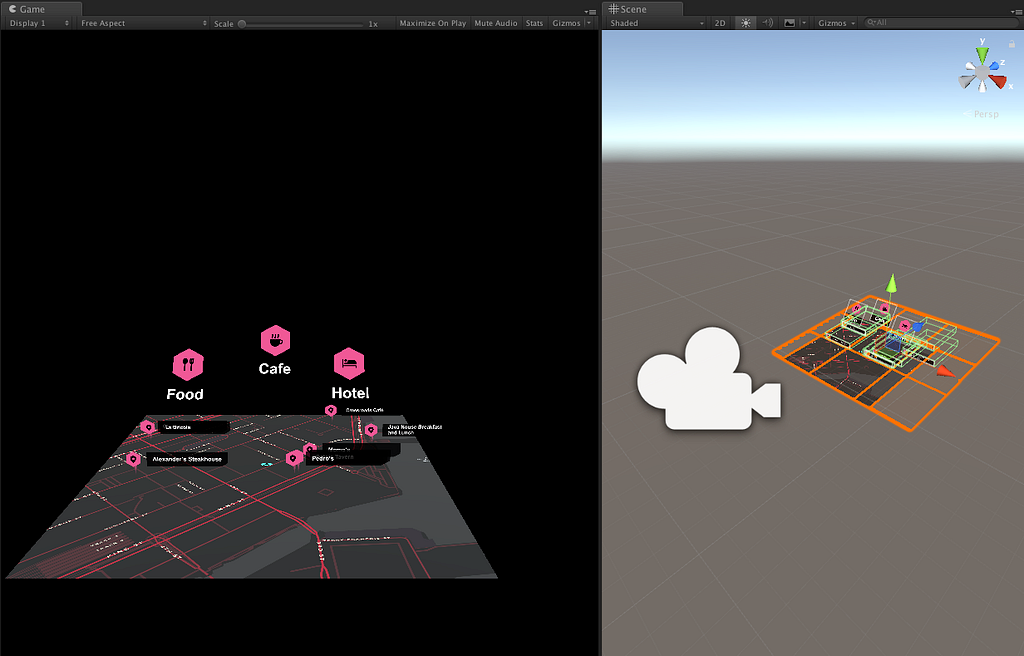The height and width of the screenshot is (656, 1024).
Task: Click the camera gizmo in the Scene view
Action: (x=709, y=380)
